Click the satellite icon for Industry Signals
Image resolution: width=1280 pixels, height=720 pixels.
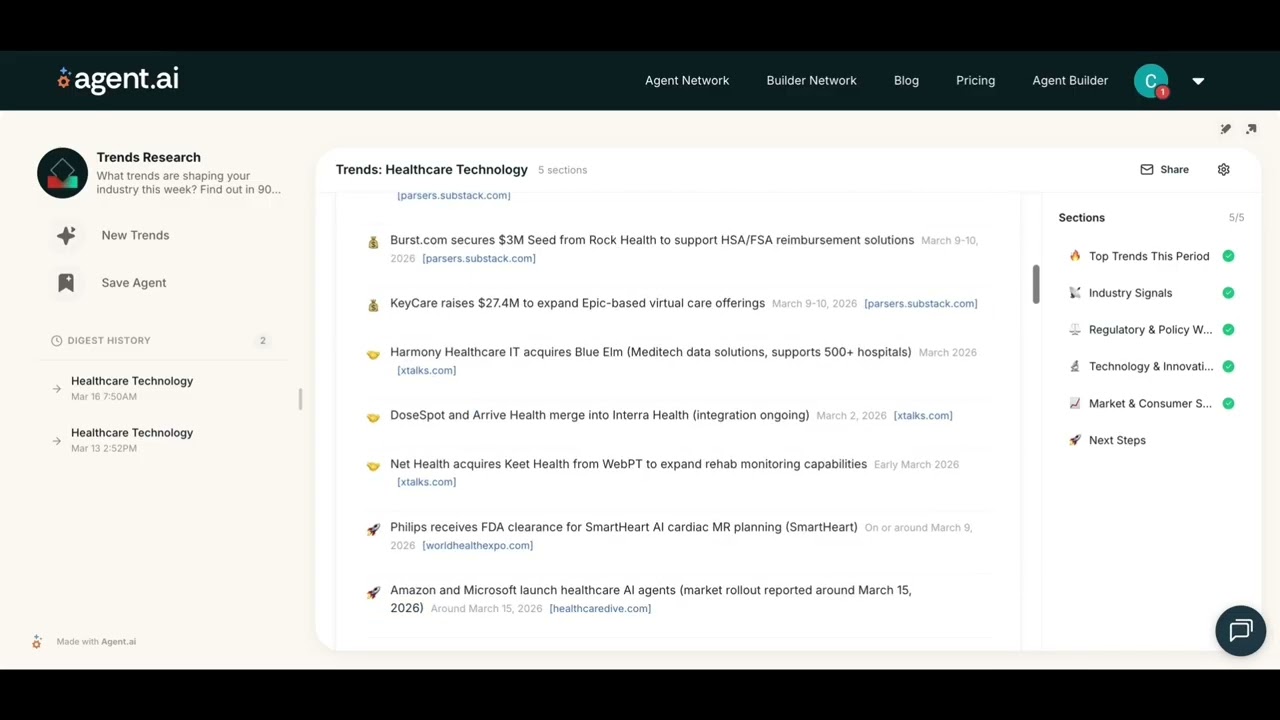tap(1075, 293)
